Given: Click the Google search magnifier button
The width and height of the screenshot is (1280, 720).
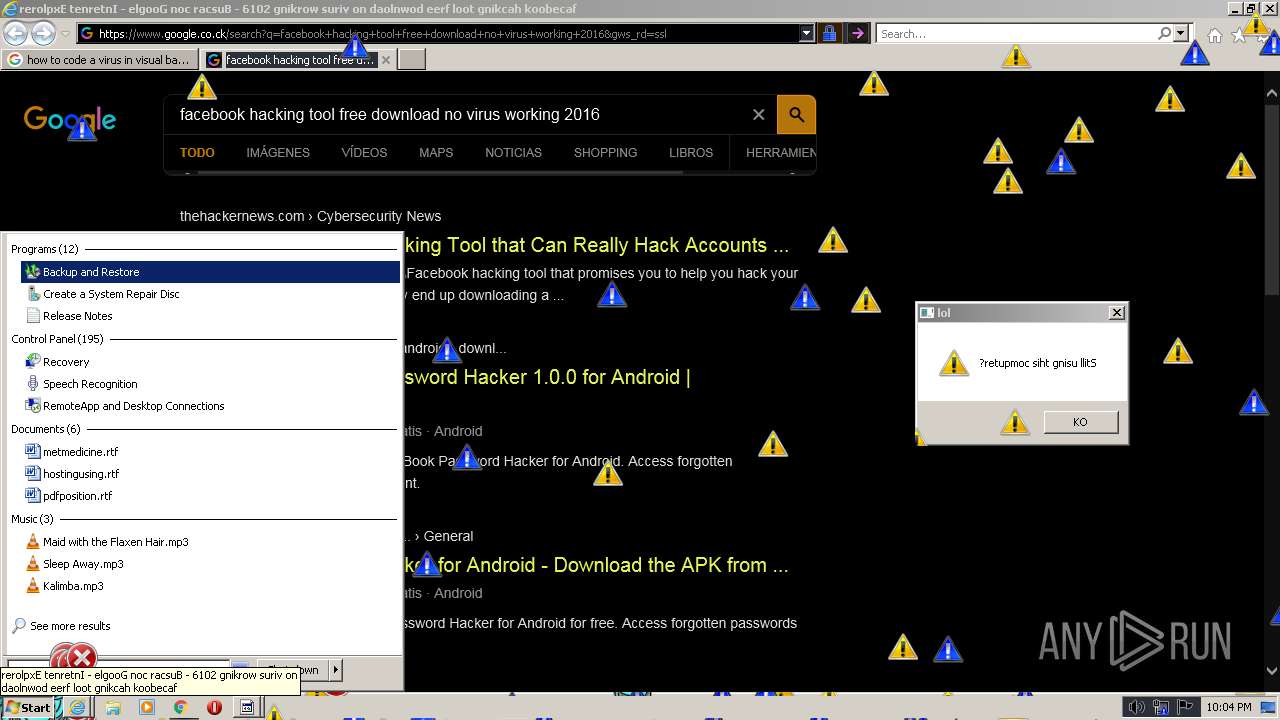Looking at the screenshot, I should tap(796, 114).
